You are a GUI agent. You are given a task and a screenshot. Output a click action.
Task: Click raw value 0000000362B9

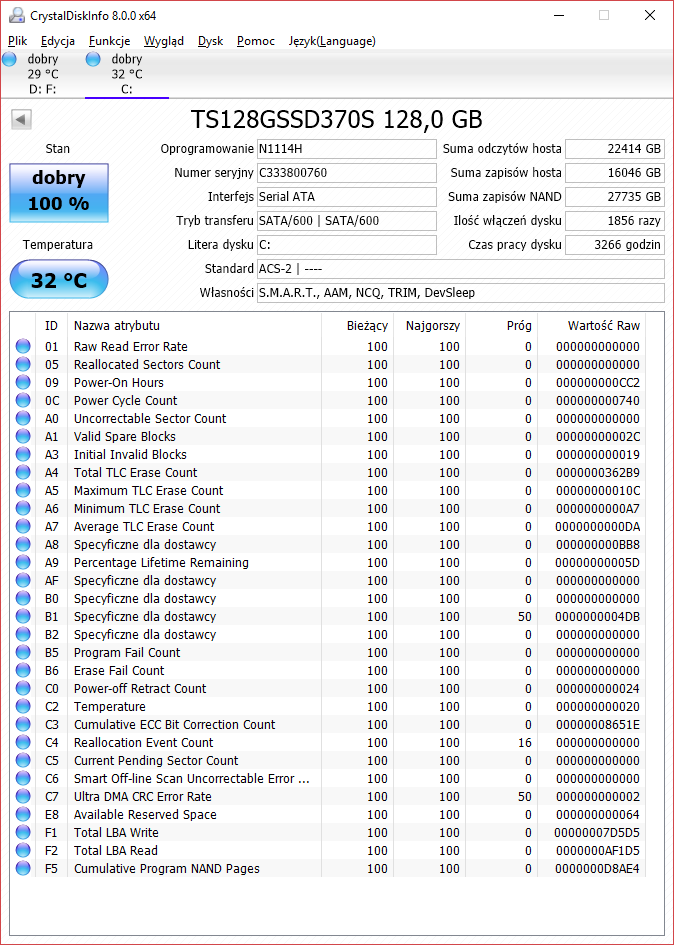point(598,472)
